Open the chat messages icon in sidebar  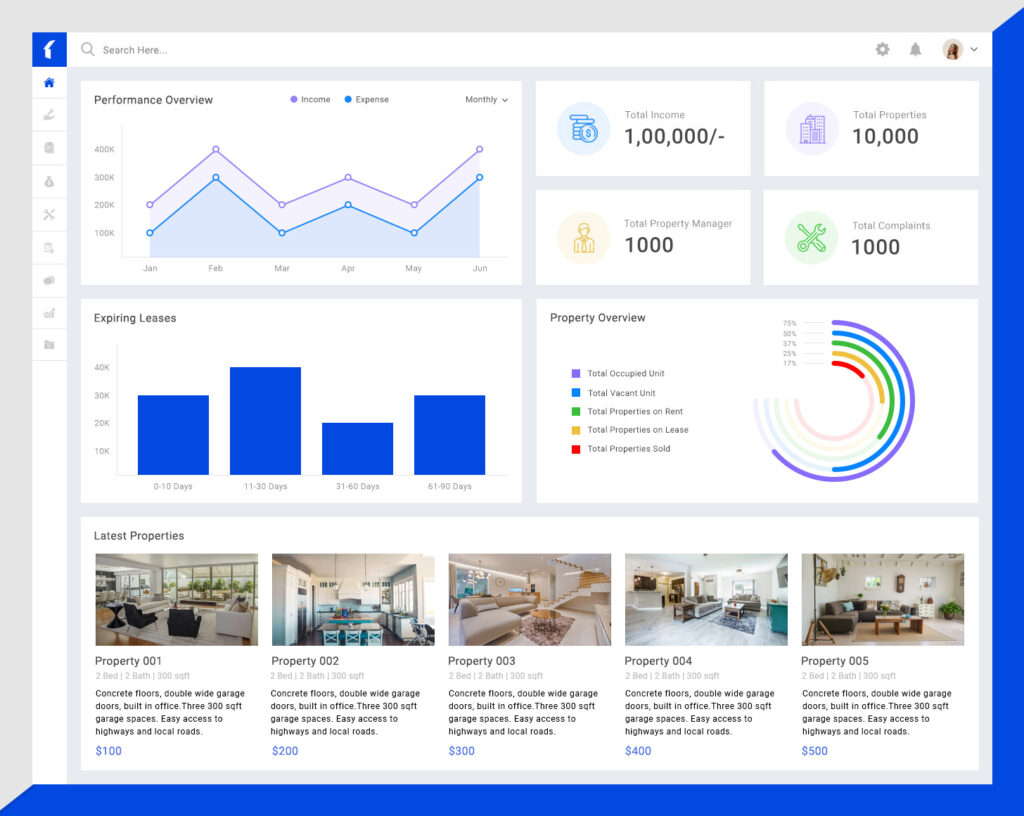49,280
